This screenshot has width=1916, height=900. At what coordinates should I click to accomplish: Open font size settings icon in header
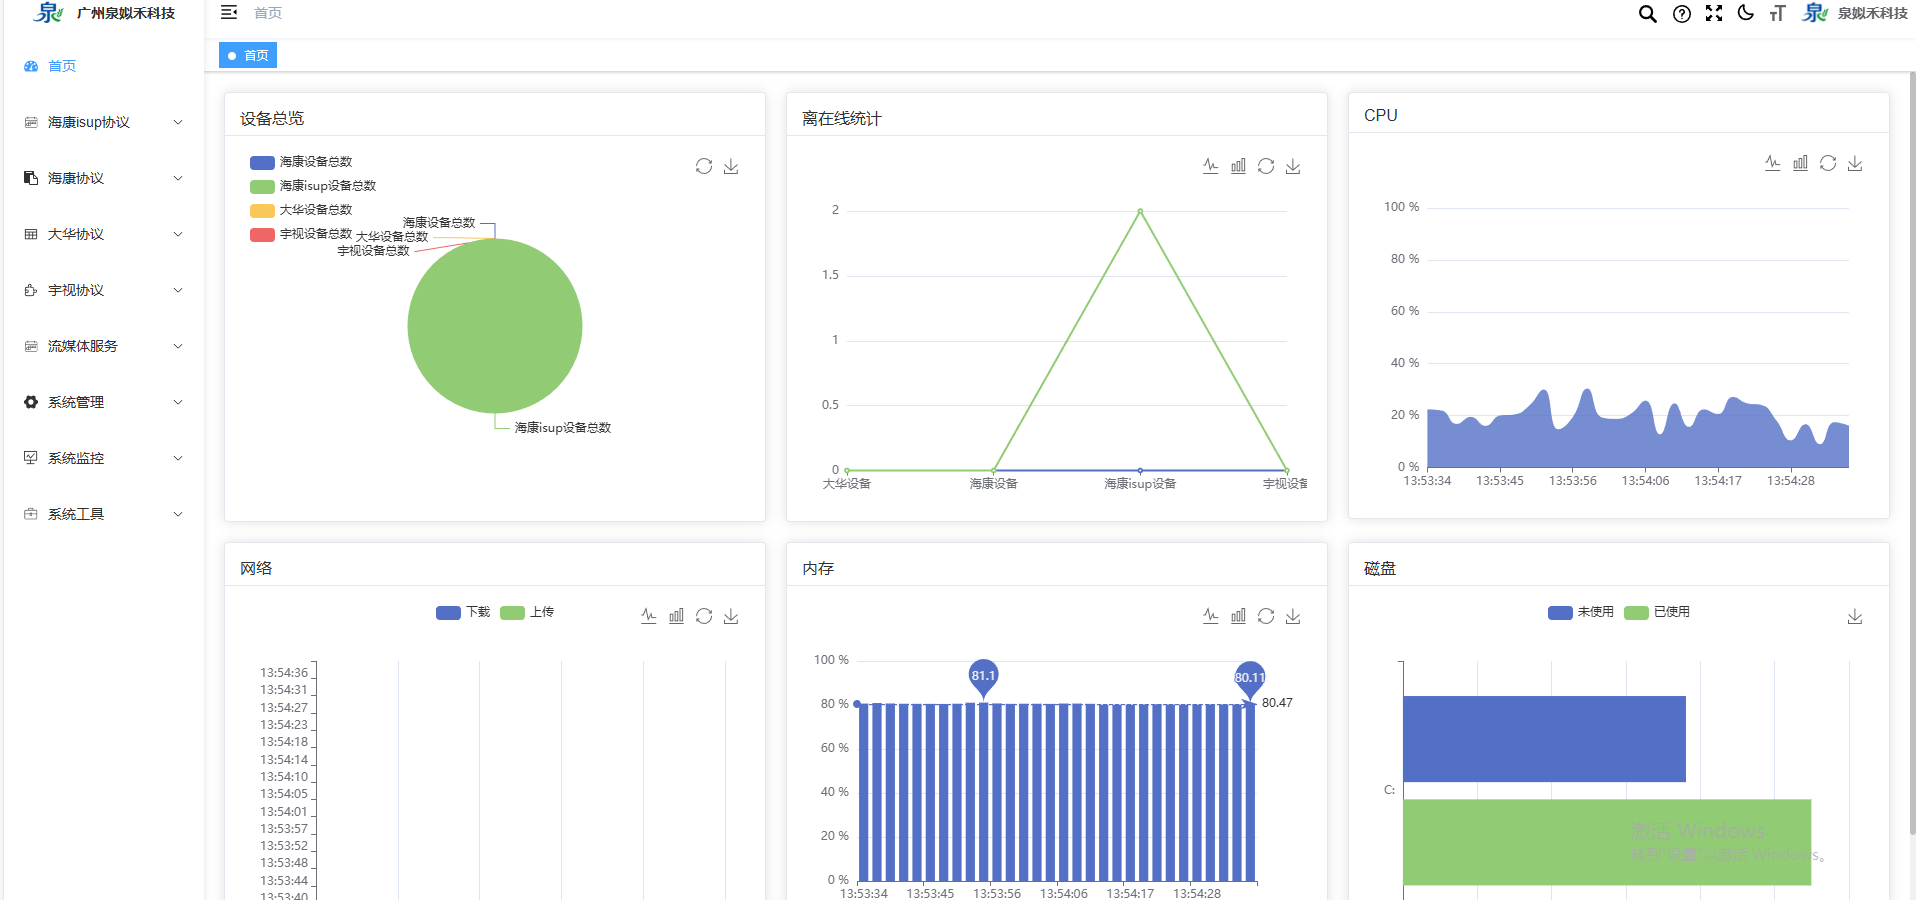pyautogui.click(x=1777, y=13)
